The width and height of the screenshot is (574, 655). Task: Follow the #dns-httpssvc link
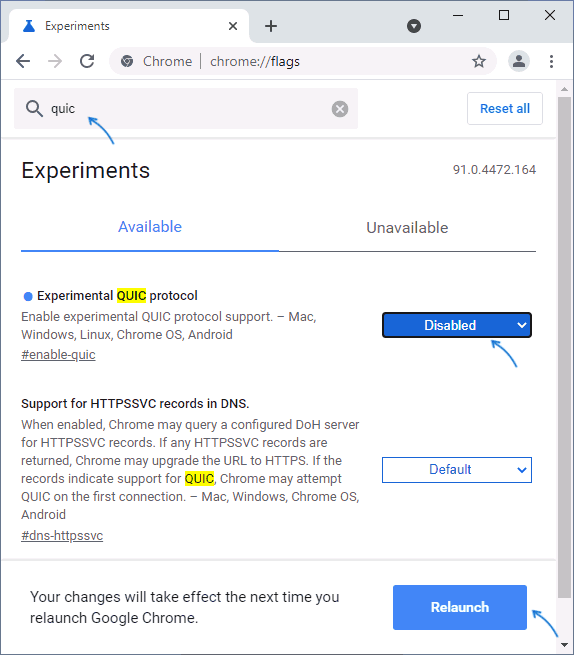[62, 536]
